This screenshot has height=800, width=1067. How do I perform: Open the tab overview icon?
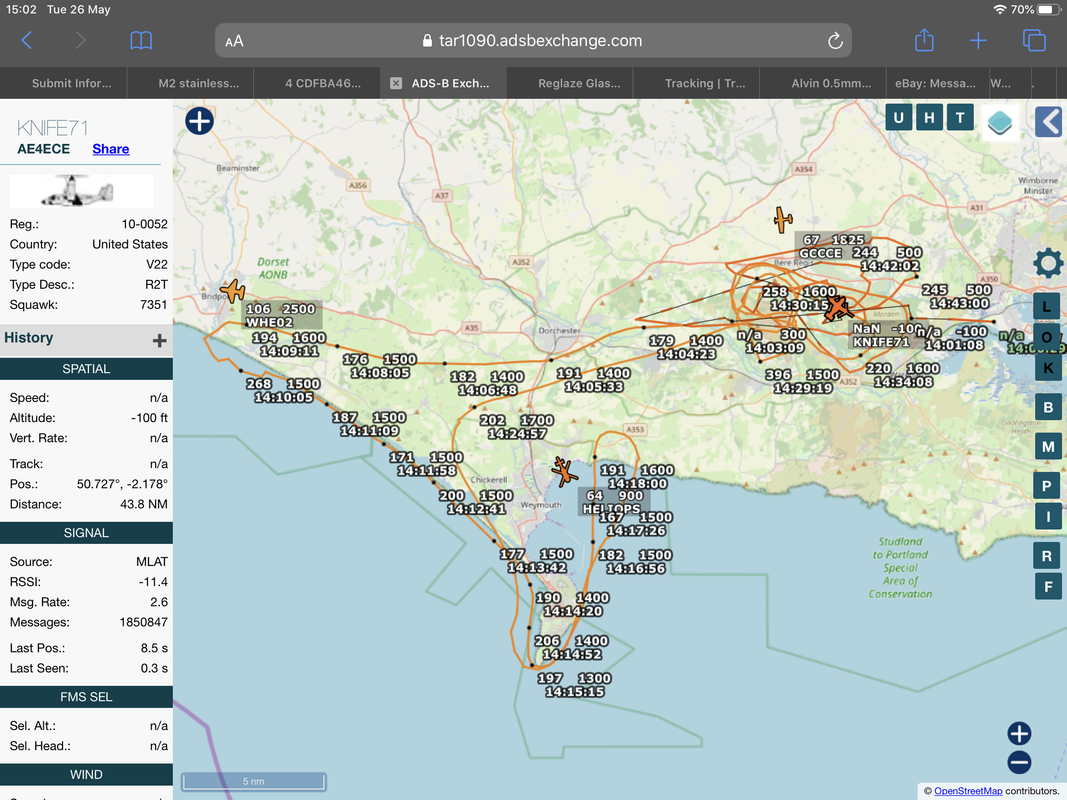pos(1034,40)
